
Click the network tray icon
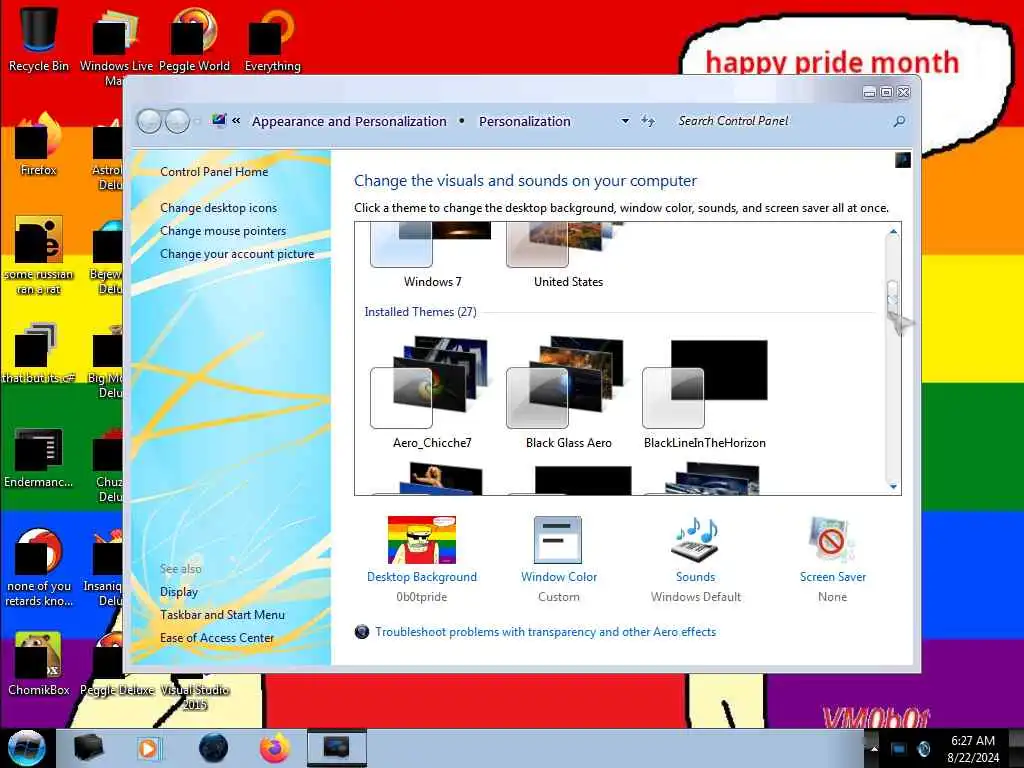[899, 749]
